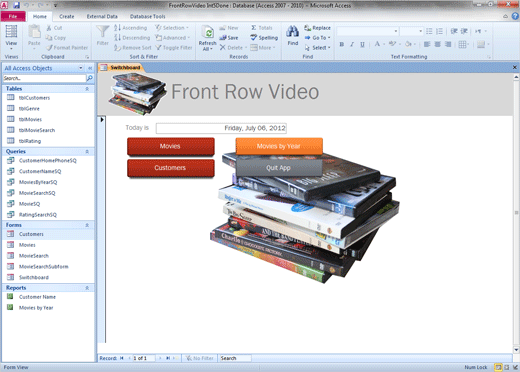The height and width of the screenshot is (372, 520).
Task: Switch to the Create ribbon tab
Action: pyautogui.click(x=67, y=16)
